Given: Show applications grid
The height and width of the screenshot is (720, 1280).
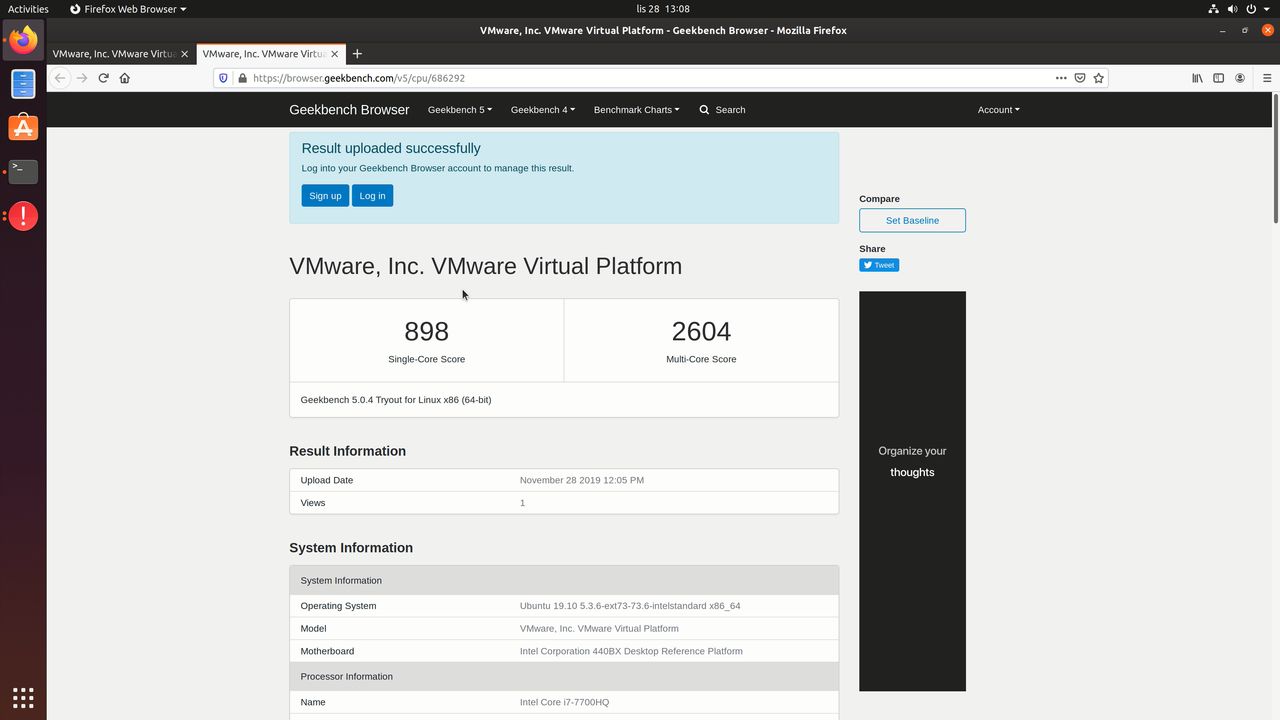Looking at the screenshot, I should coord(23,697).
